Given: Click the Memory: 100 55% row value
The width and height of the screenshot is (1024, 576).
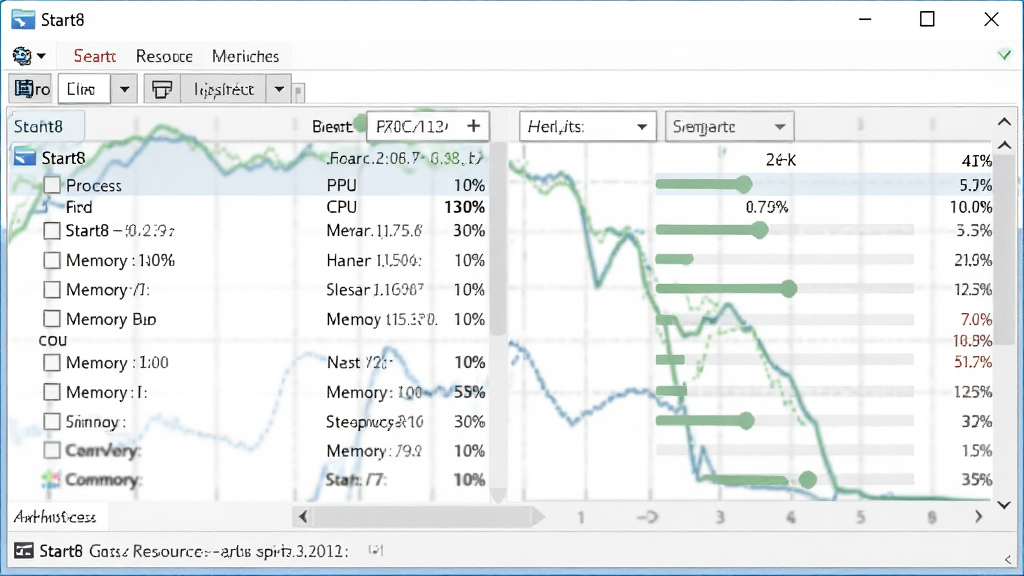Looking at the screenshot, I should [470, 392].
